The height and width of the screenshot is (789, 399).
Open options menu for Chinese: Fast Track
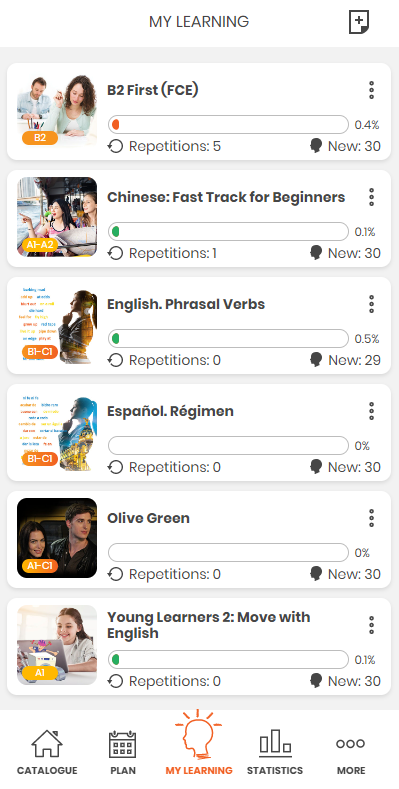[x=371, y=197]
